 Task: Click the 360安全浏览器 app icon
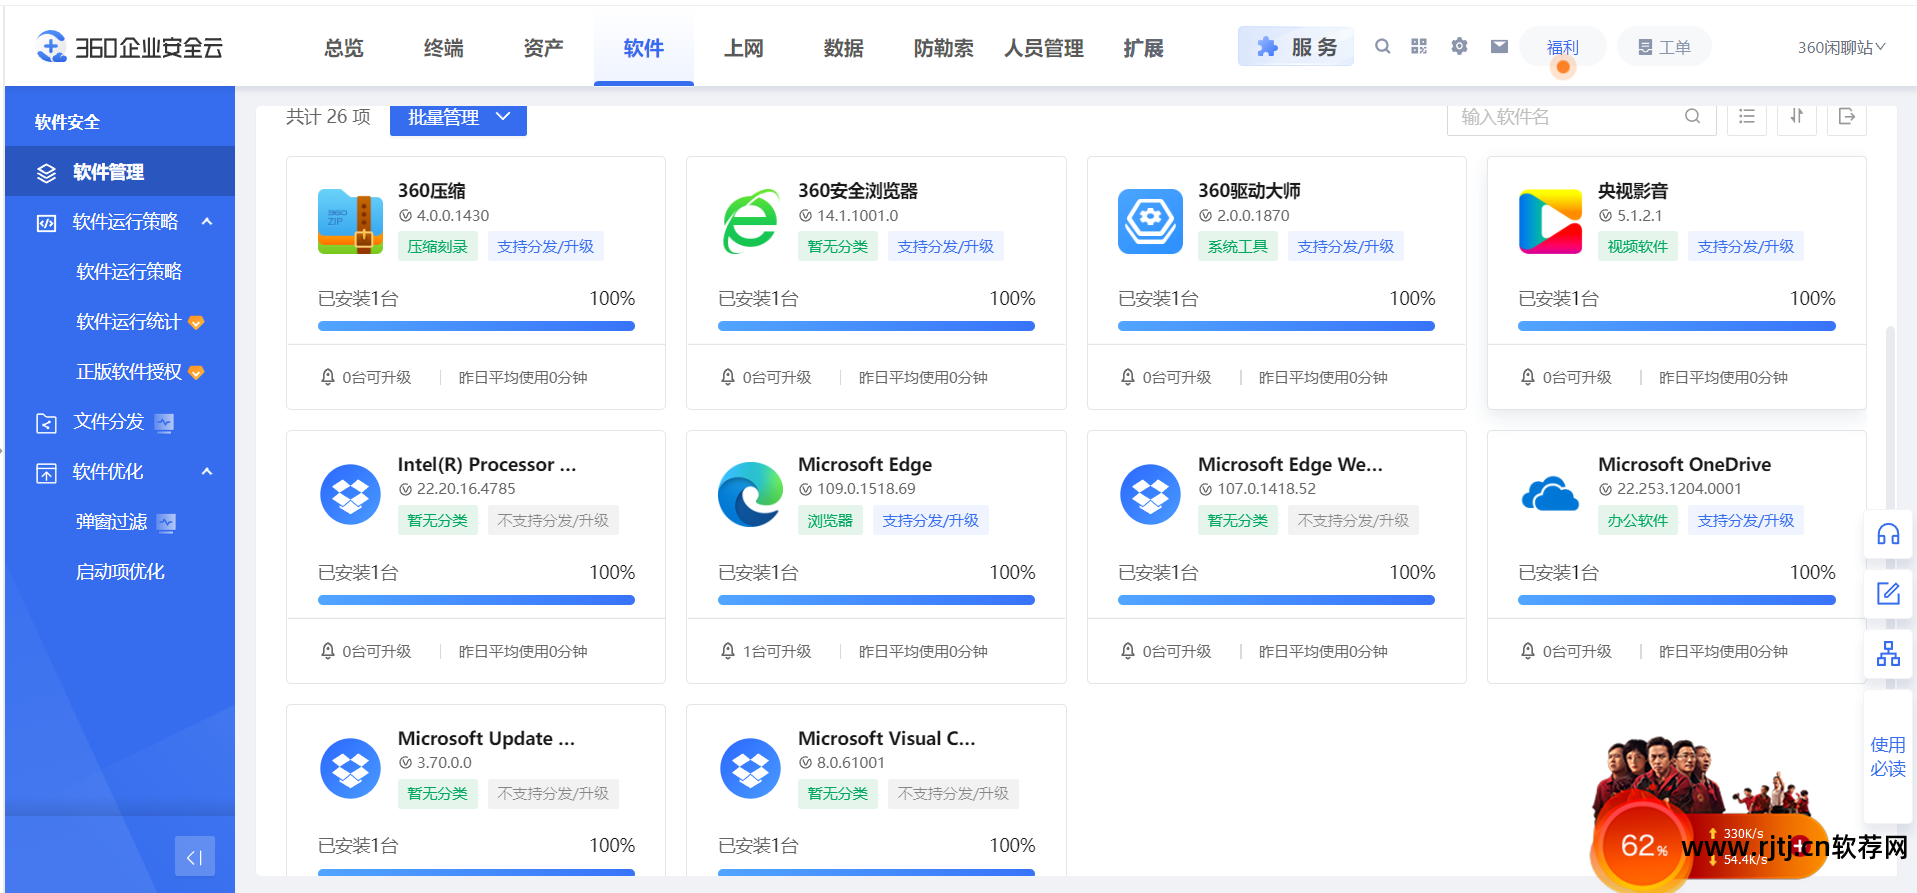tap(750, 222)
